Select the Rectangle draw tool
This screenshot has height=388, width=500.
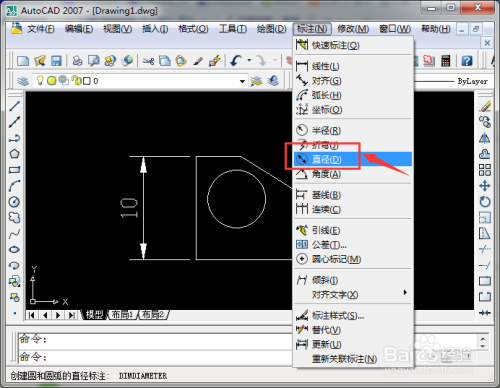click(14, 170)
